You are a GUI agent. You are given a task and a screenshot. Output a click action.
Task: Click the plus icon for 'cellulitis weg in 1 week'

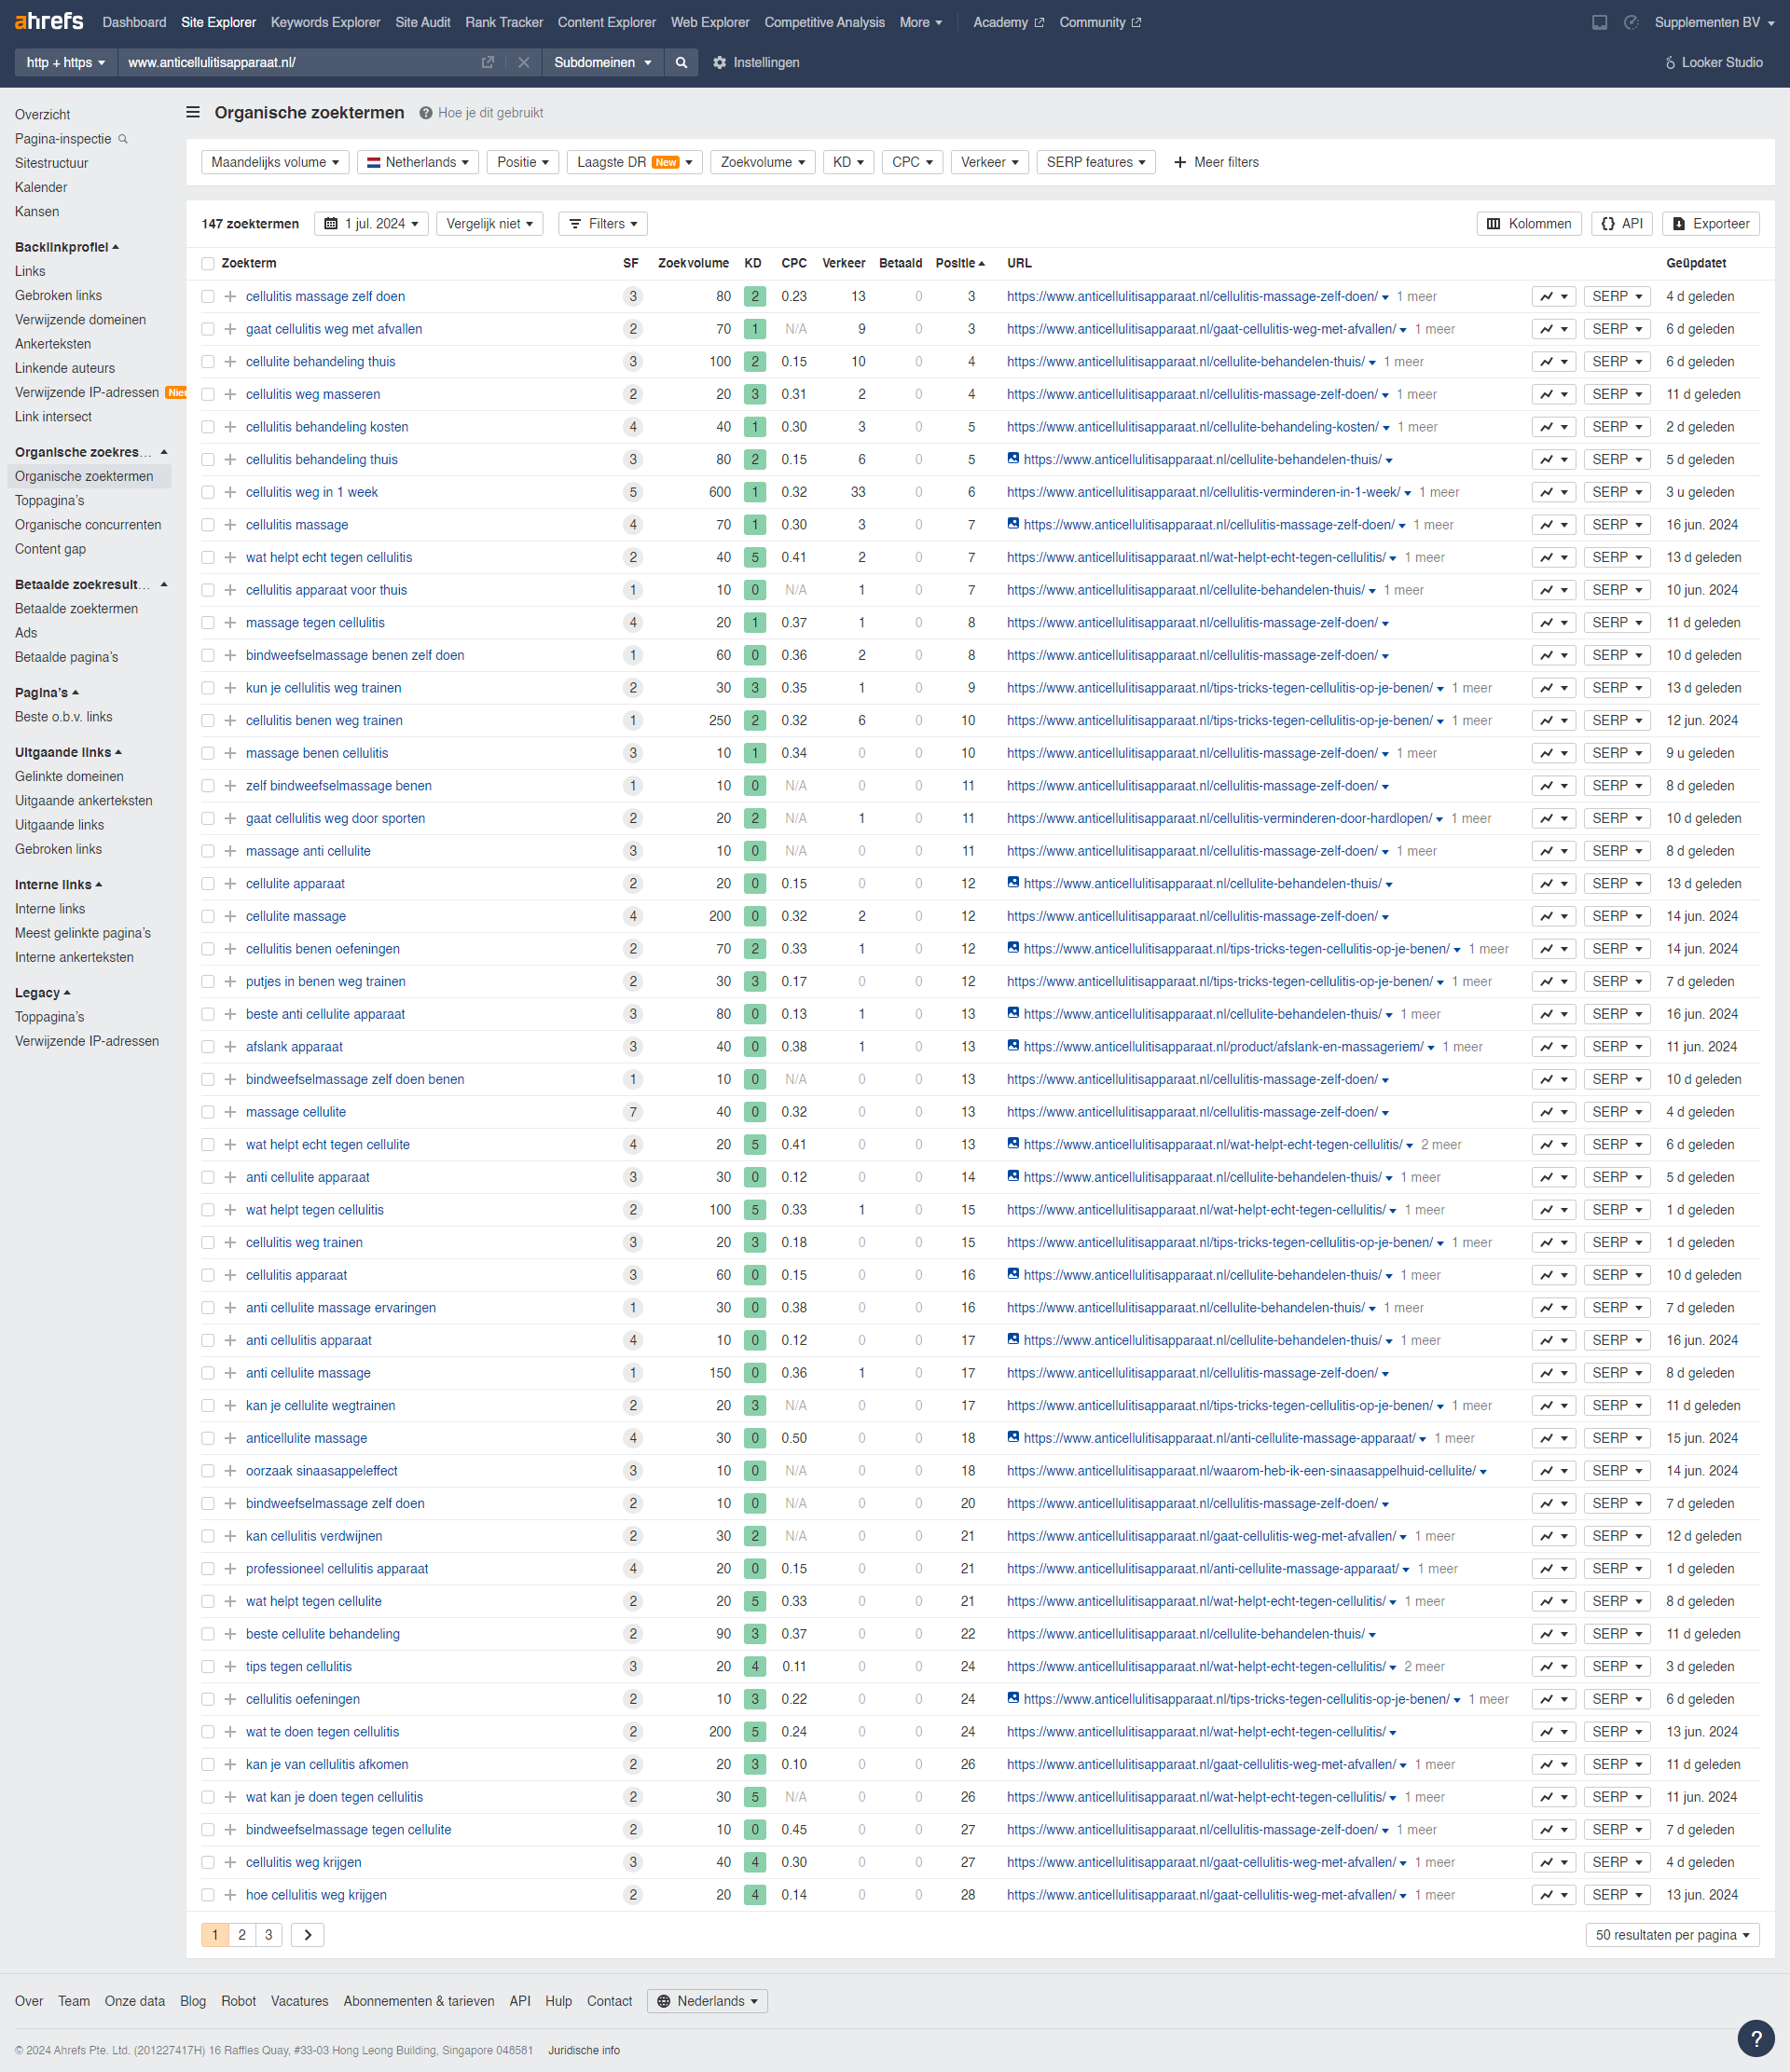(230, 492)
